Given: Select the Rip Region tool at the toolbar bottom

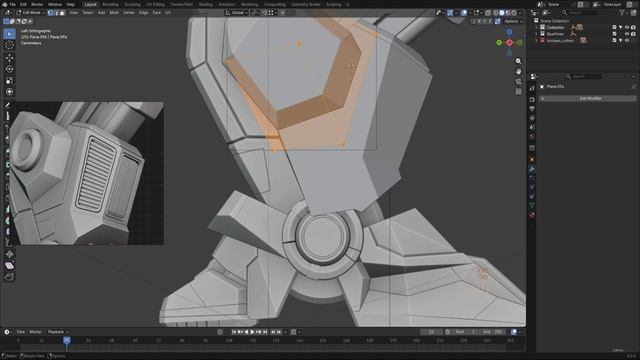Looking at the screenshot, I should coord(9,277).
